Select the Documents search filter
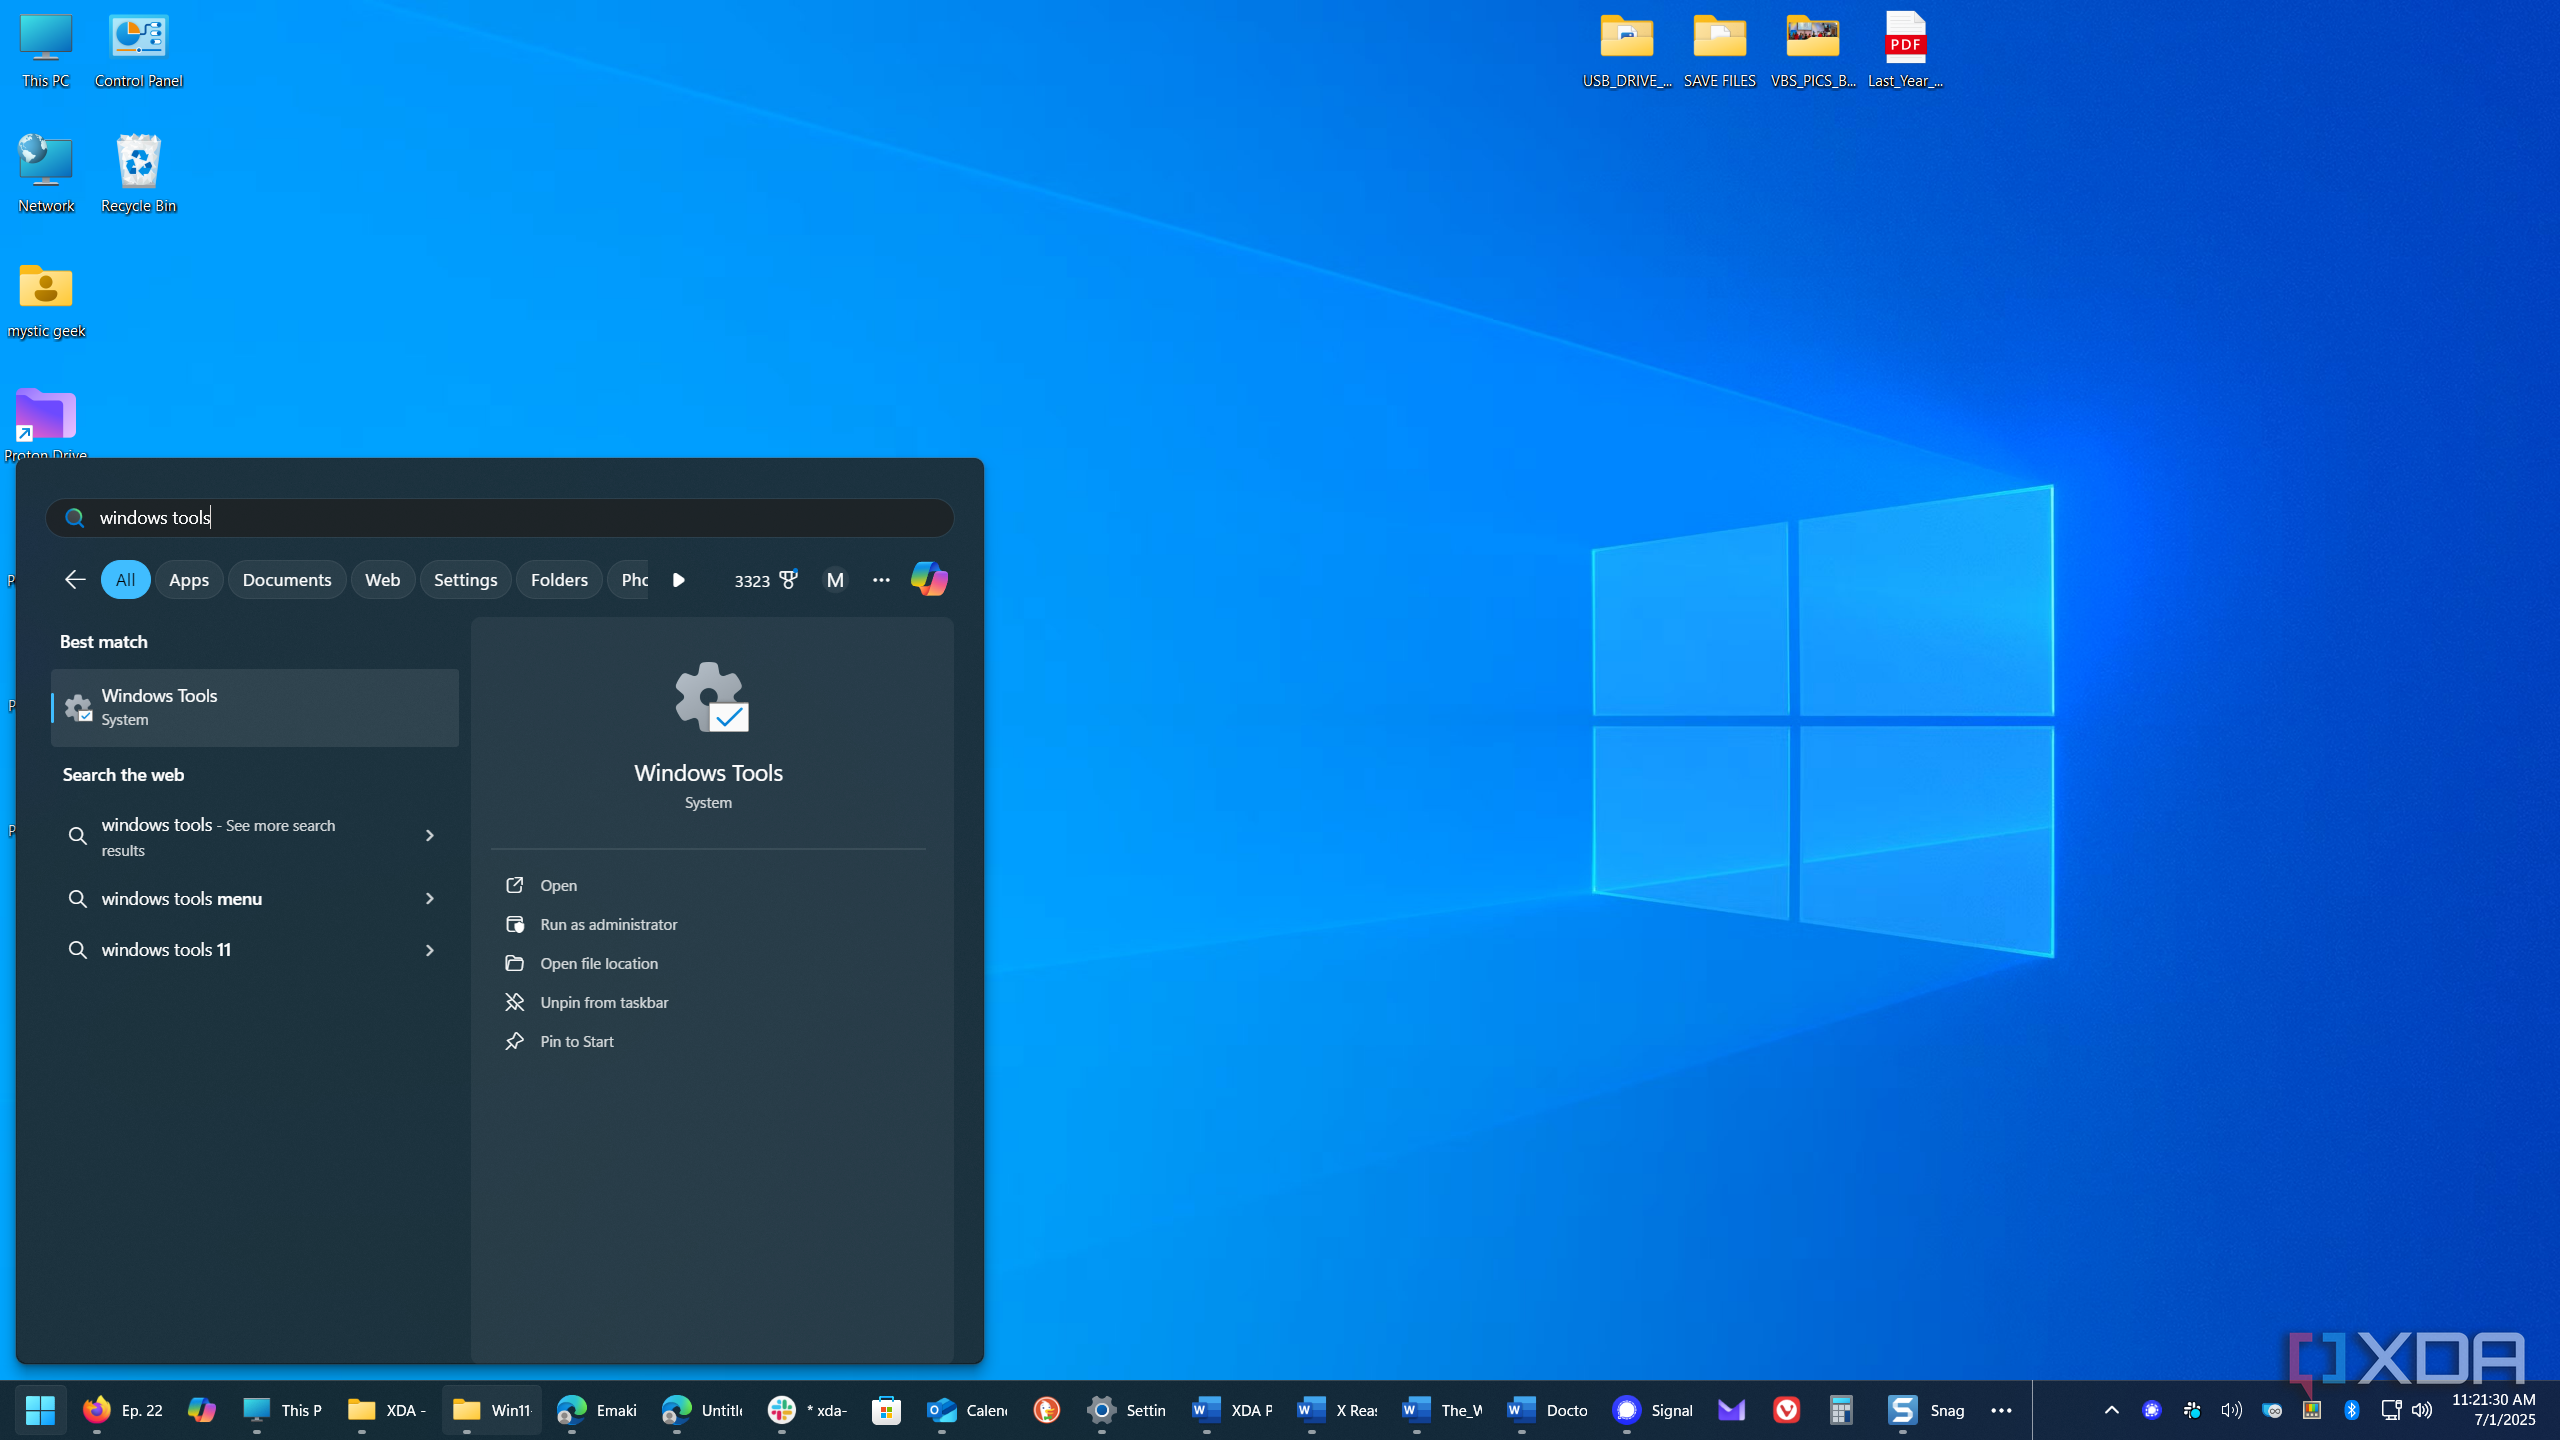 click(286, 579)
